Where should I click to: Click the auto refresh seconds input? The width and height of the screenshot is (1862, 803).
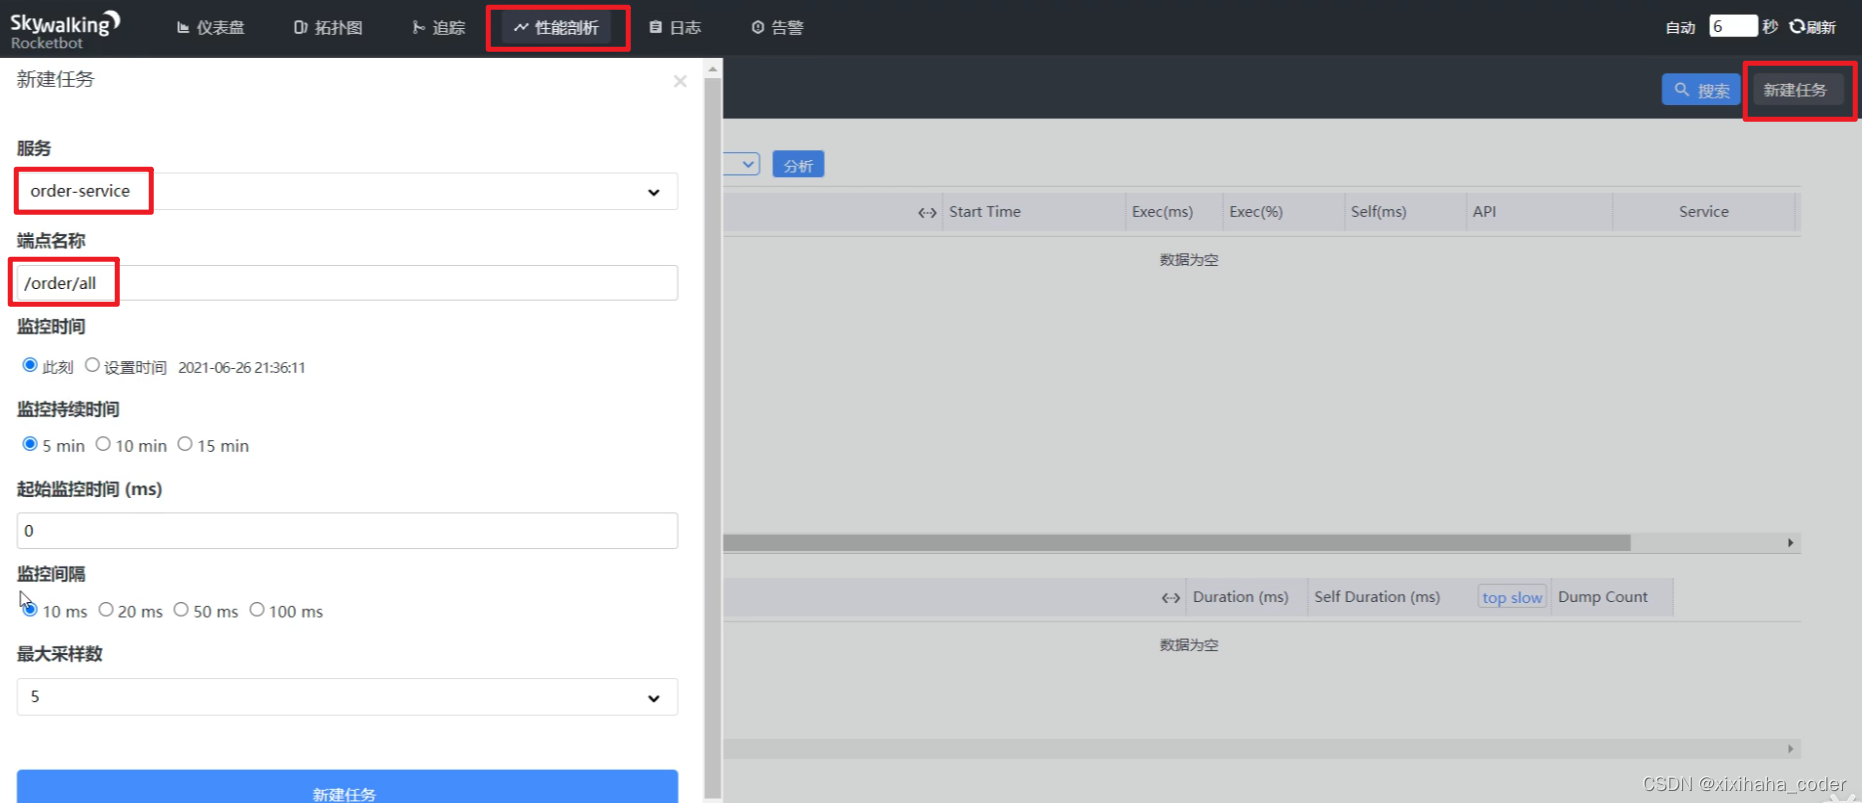coord(1732,26)
